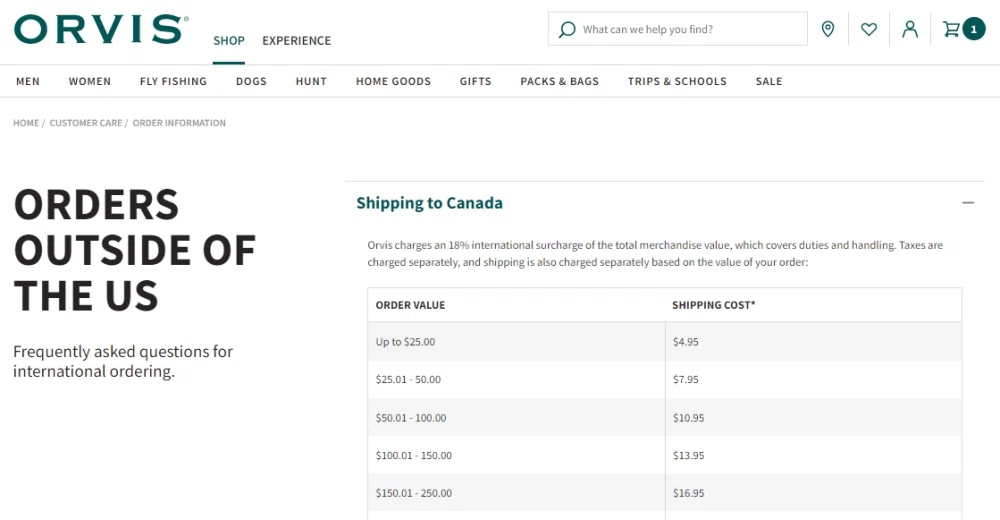Open the store locator pin icon
Image resolution: width=1000 pixels, height=520 pixels.
[x=827, y=29]
